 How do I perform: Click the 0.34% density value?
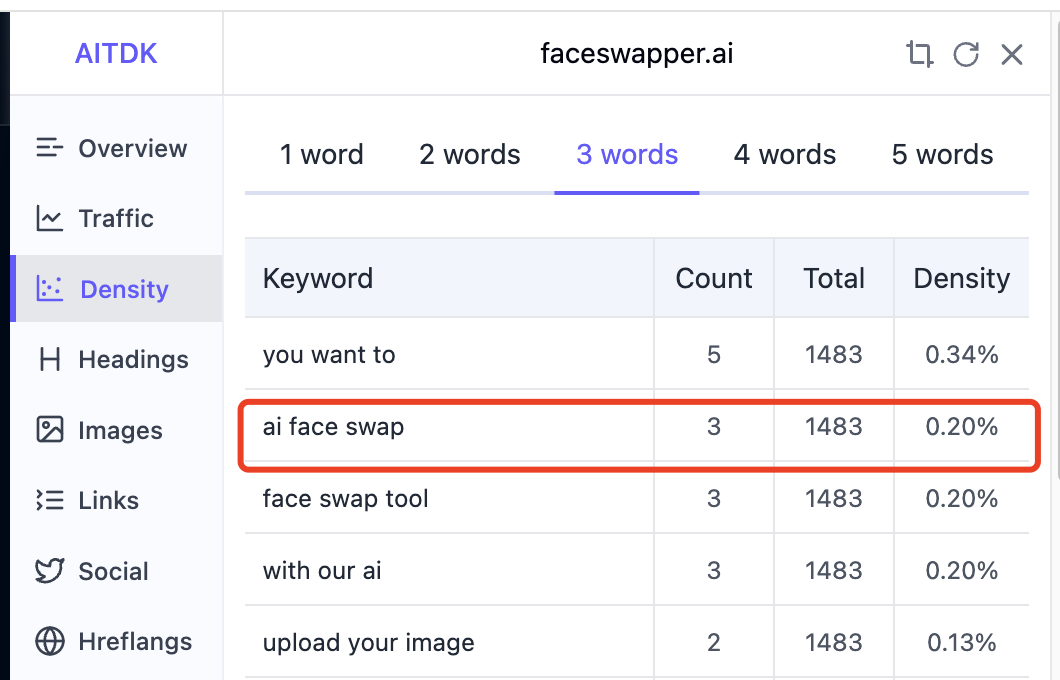(x=962, y=355)
